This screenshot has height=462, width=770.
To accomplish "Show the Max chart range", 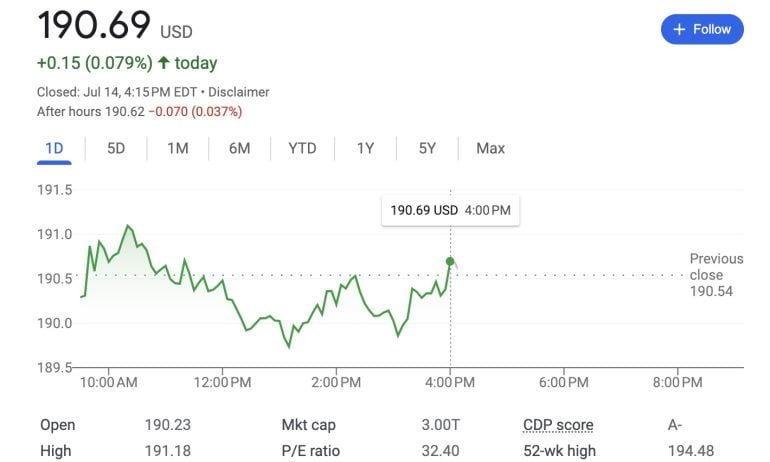I will coord(490,148).
